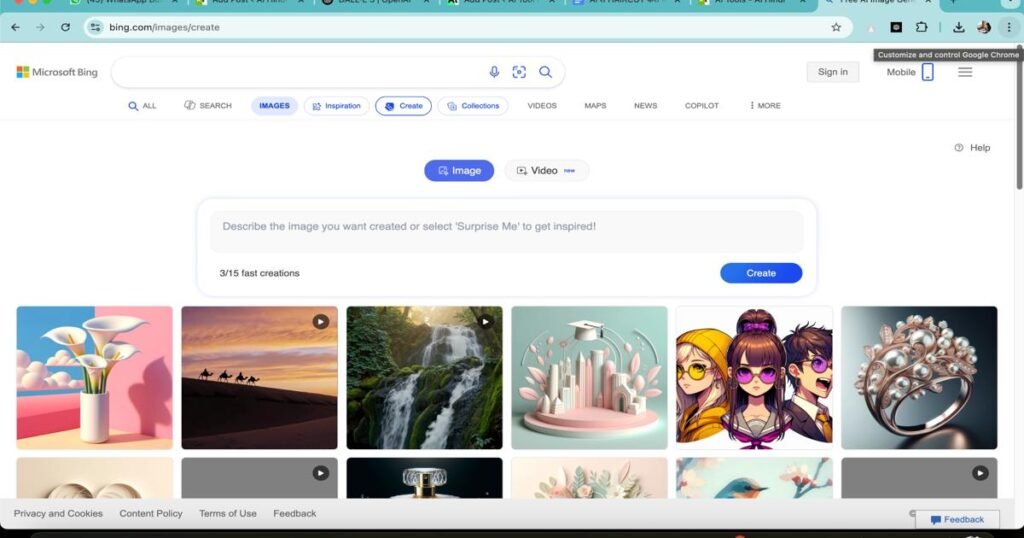Click the Sign in button
The width and height of the screenshot is (1024, 538).
pos(832,72)
